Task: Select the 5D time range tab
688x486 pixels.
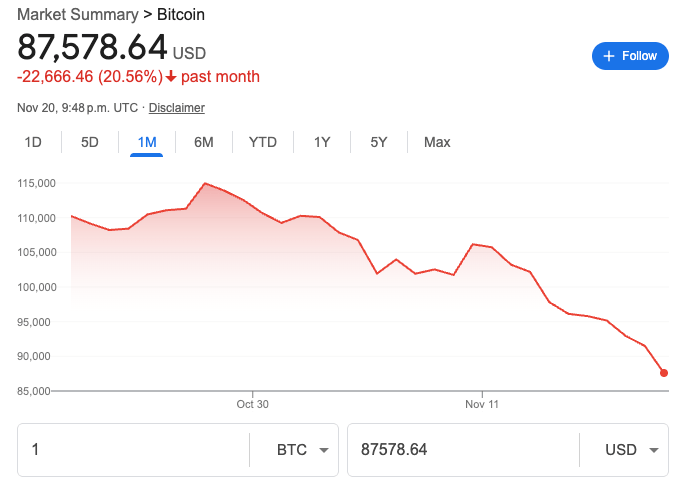Action: point(90,142)
